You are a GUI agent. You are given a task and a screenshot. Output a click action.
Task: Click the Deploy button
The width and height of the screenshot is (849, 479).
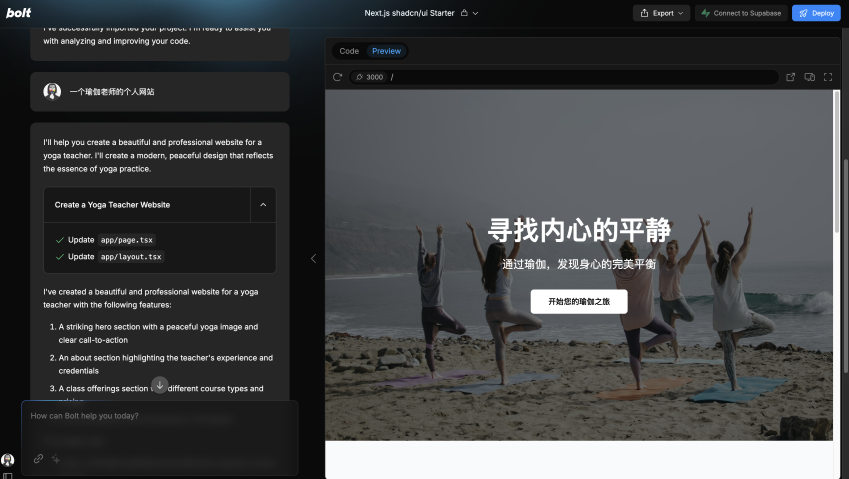tap(816, 13)
